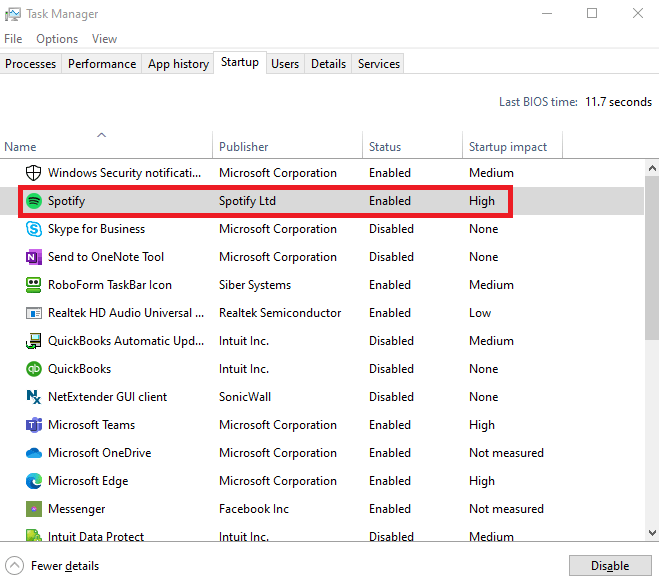Click the Microsoft Teams icon
The height and width of the screenshot is (588, 659).
tap(34, 425)
